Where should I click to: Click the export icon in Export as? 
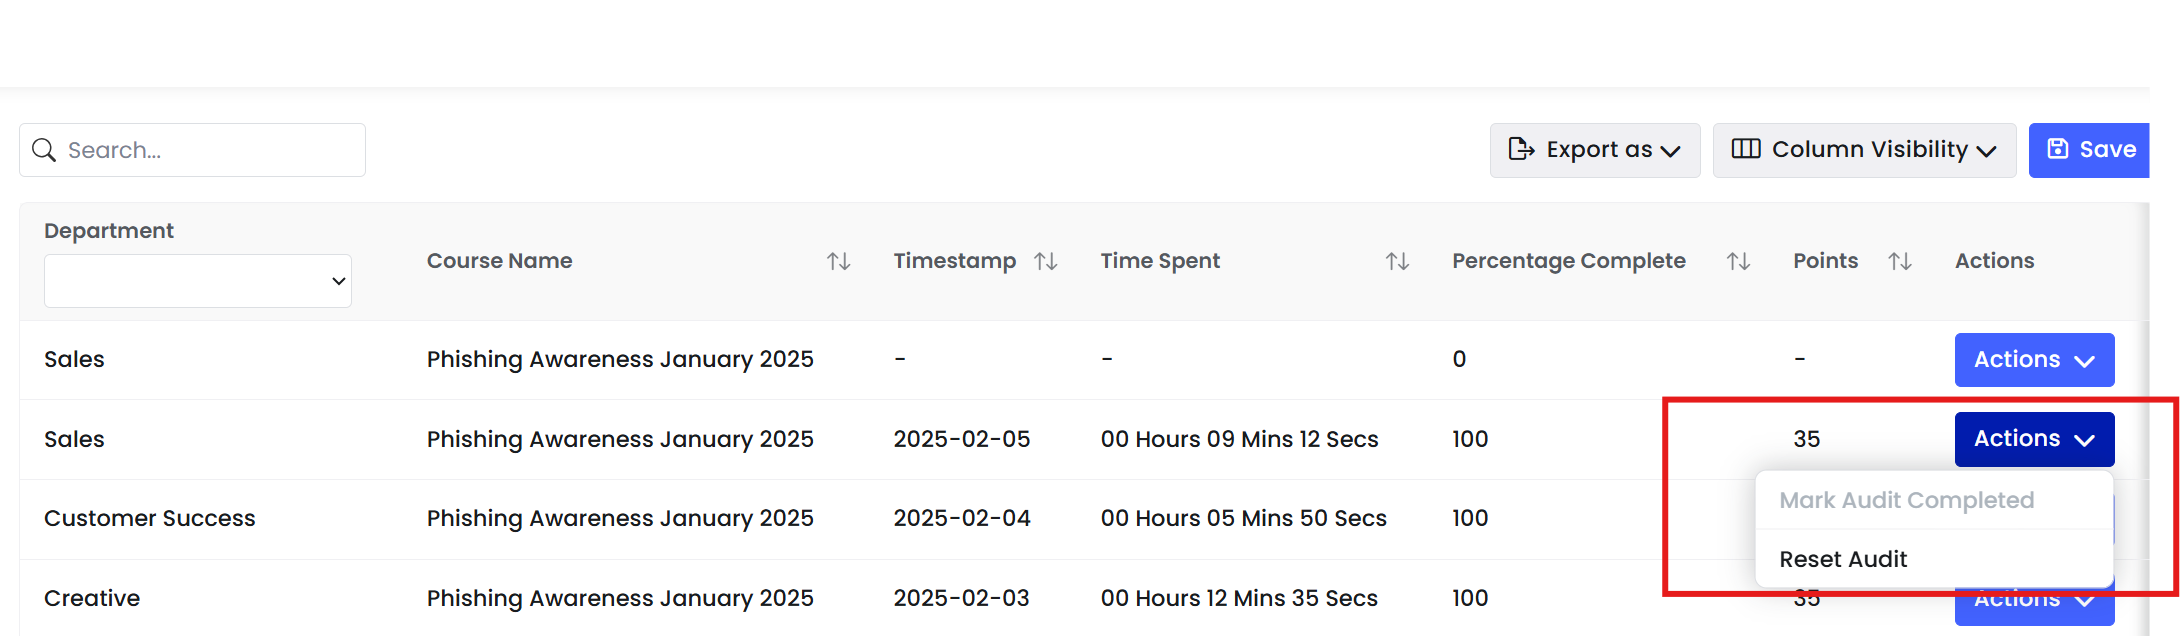1521,149
